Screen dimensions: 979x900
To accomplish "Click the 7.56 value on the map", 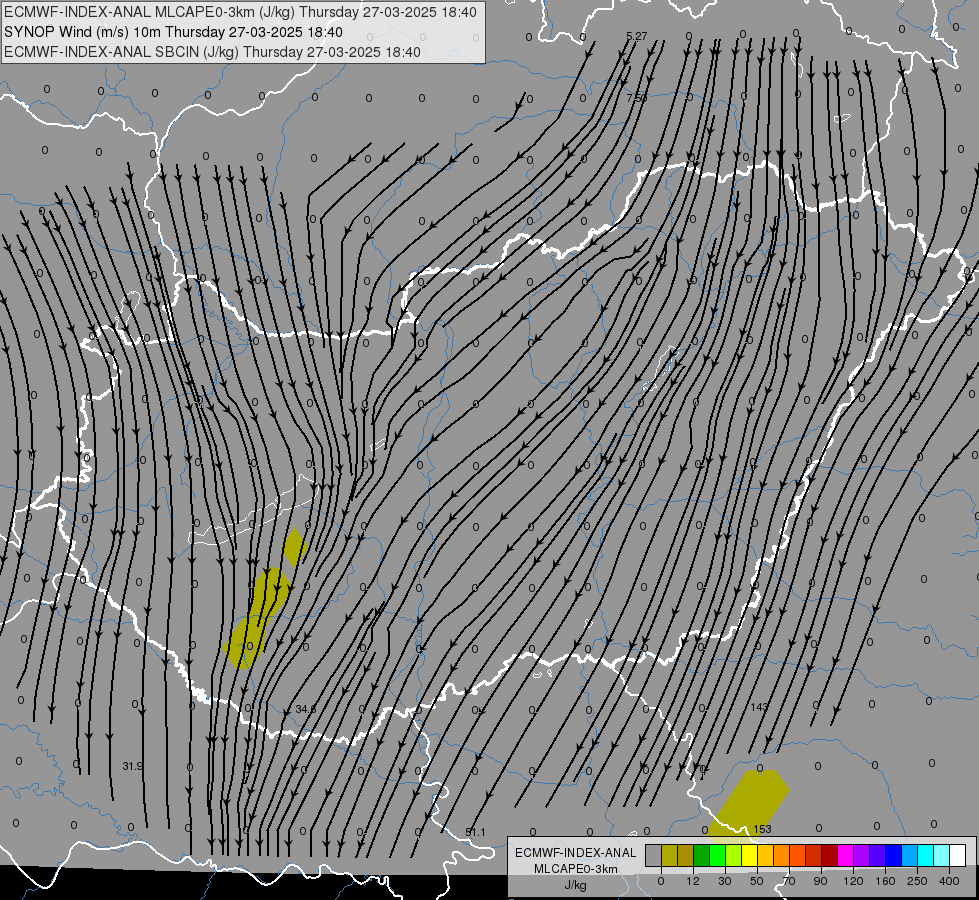I will pos(636,97).
